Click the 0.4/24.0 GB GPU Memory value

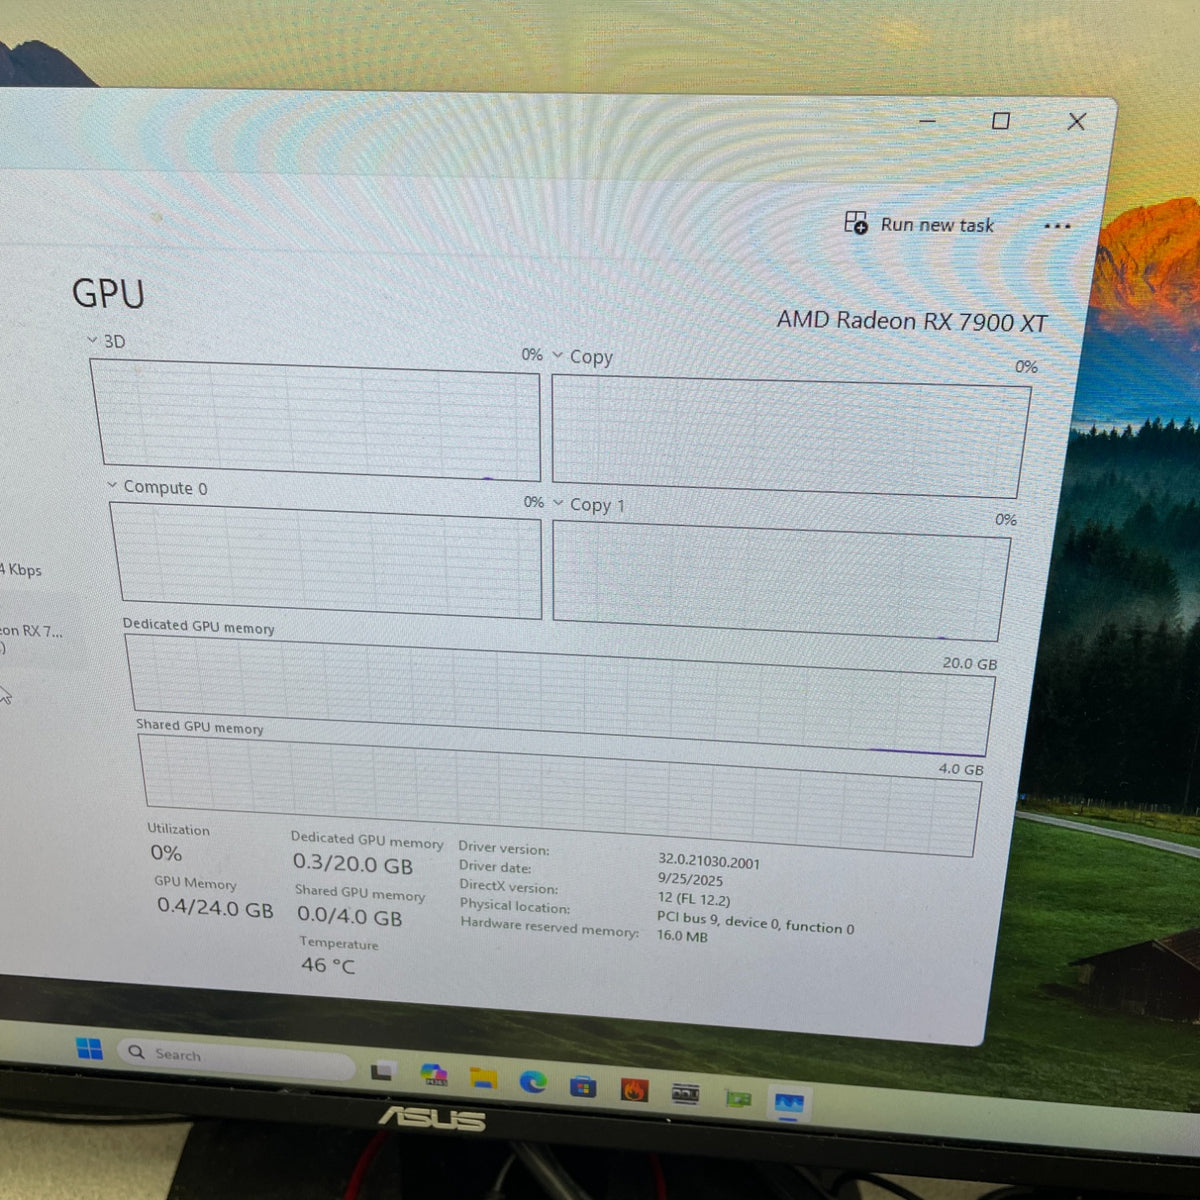tap(214, 908)
